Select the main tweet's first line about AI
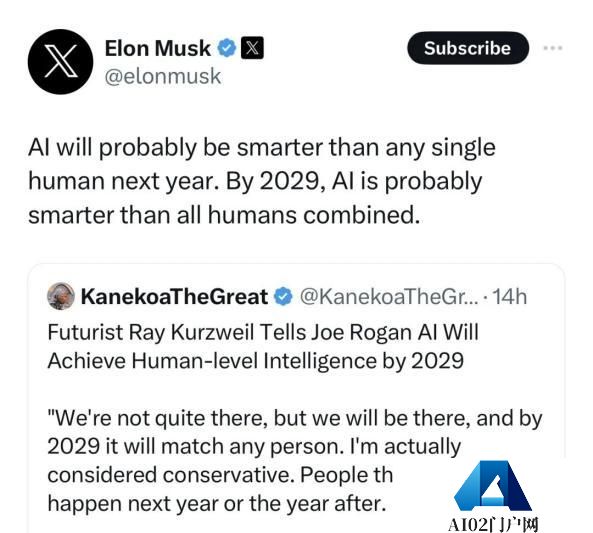 pos(262,147)
